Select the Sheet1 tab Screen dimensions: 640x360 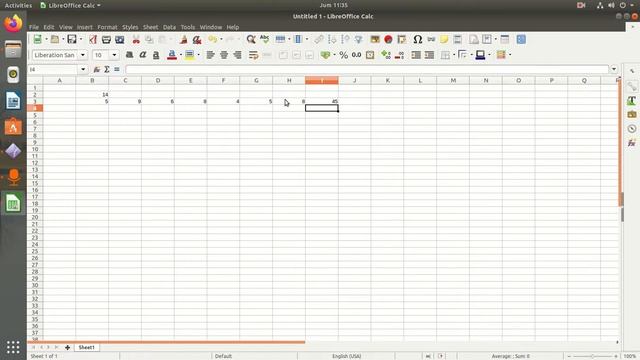pos(86,347)
